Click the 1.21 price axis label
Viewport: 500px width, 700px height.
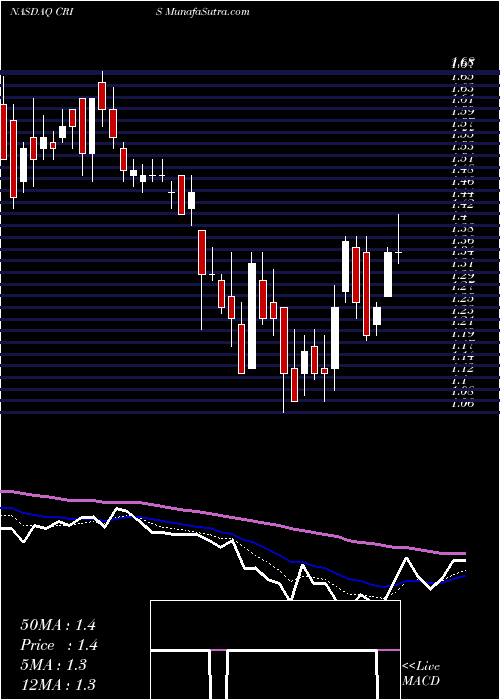coord(462,322)
